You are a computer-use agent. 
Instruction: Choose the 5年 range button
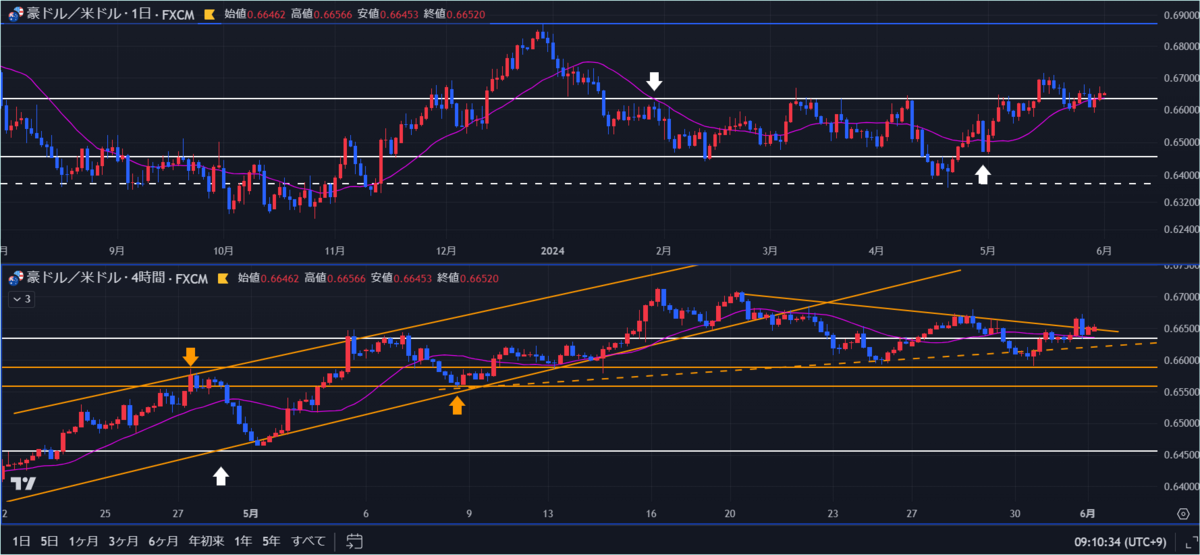point(271,541)
